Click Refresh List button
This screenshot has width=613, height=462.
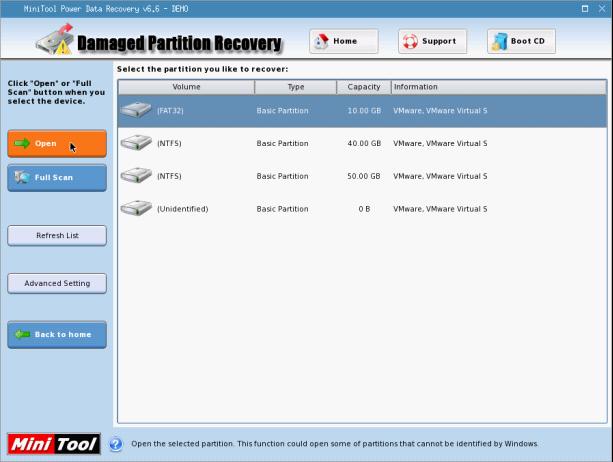tap(57, 235)
